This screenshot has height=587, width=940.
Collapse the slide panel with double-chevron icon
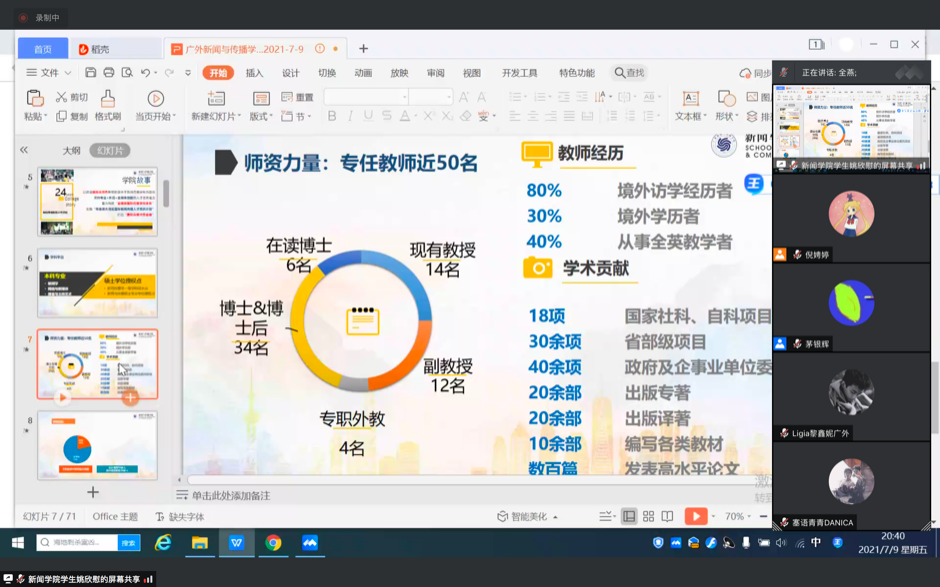24,150
